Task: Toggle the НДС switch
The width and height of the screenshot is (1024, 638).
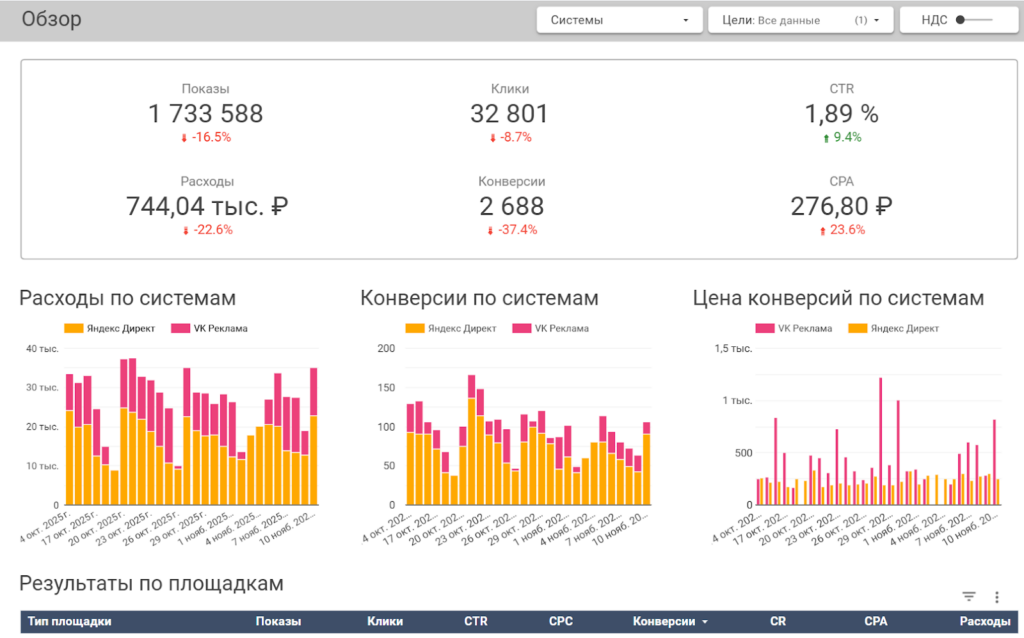Action: pyautogui.click(x=962, y=19)
